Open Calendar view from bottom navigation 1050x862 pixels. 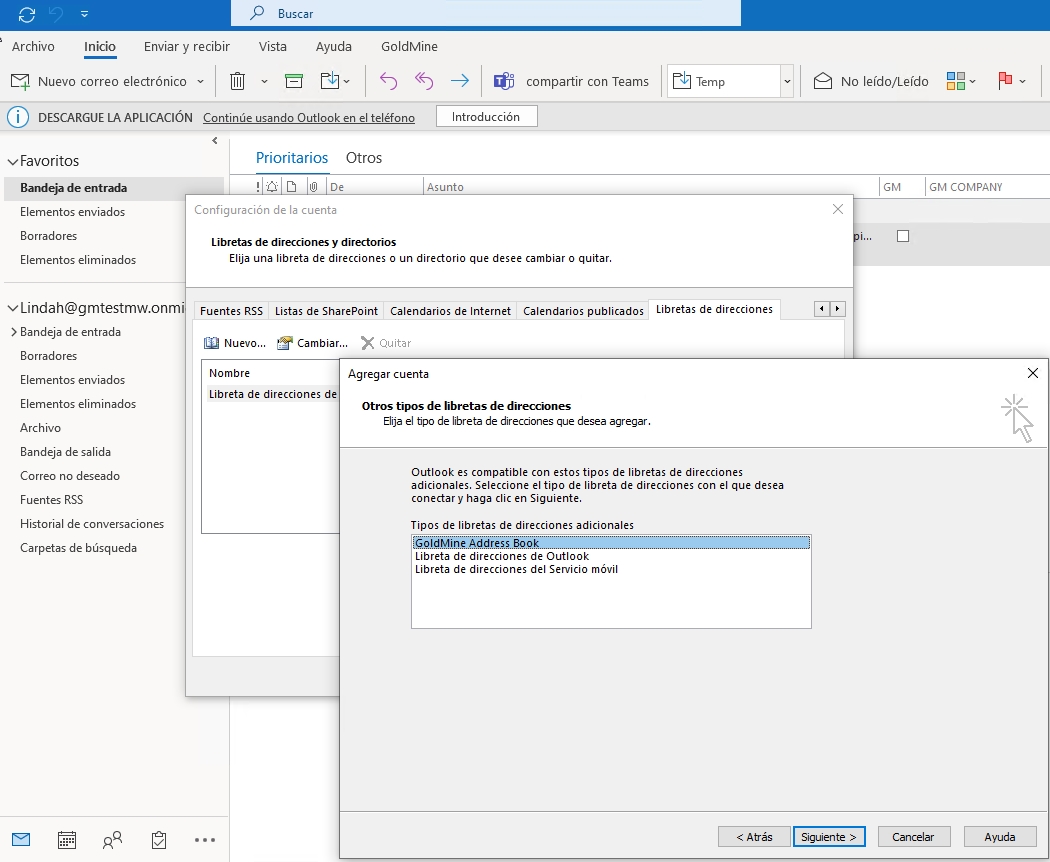point(67,840)
